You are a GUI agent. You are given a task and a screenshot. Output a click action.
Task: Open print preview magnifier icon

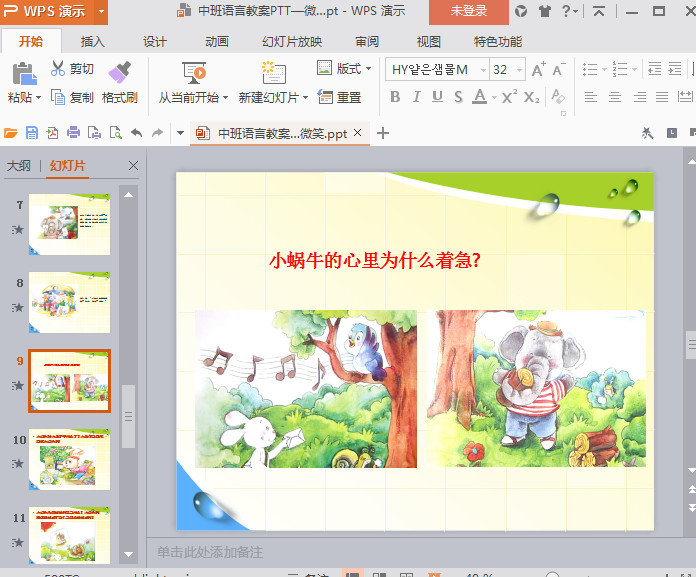(115, 133)
